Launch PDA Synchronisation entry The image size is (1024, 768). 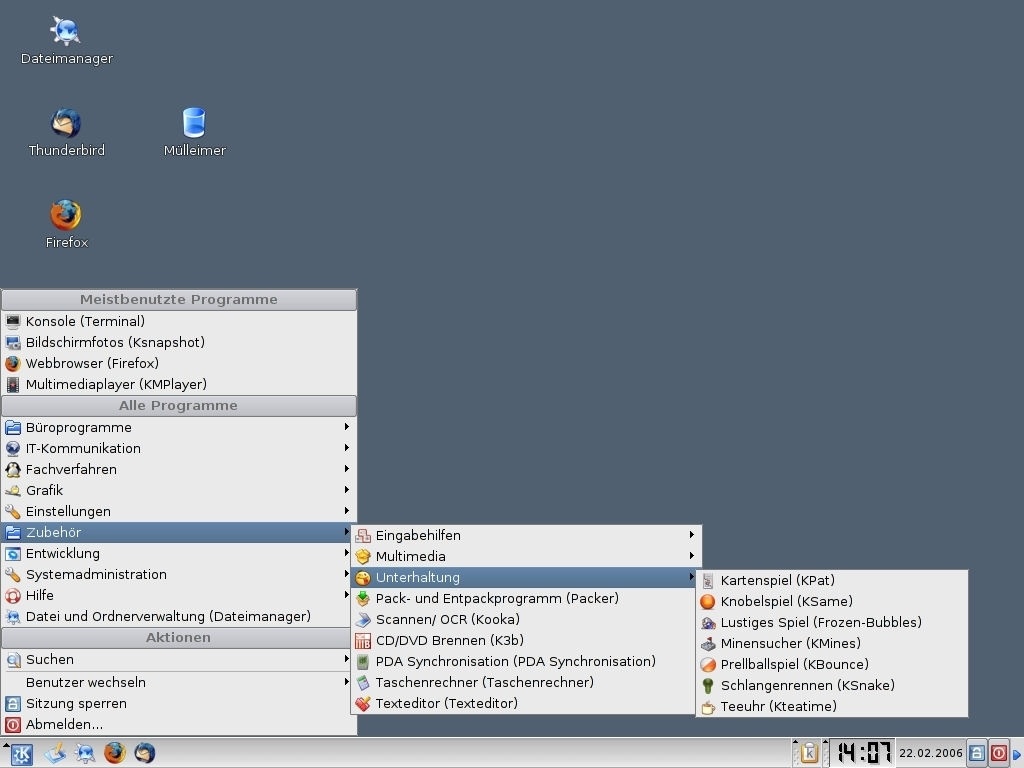click(x=526, y=661)
